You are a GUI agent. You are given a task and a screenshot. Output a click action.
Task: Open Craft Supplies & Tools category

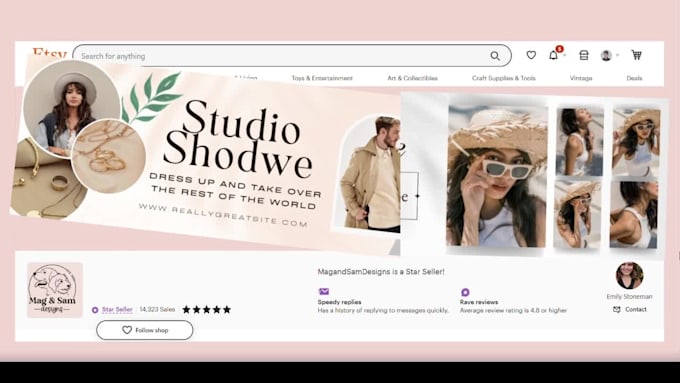tap(503, 78)
